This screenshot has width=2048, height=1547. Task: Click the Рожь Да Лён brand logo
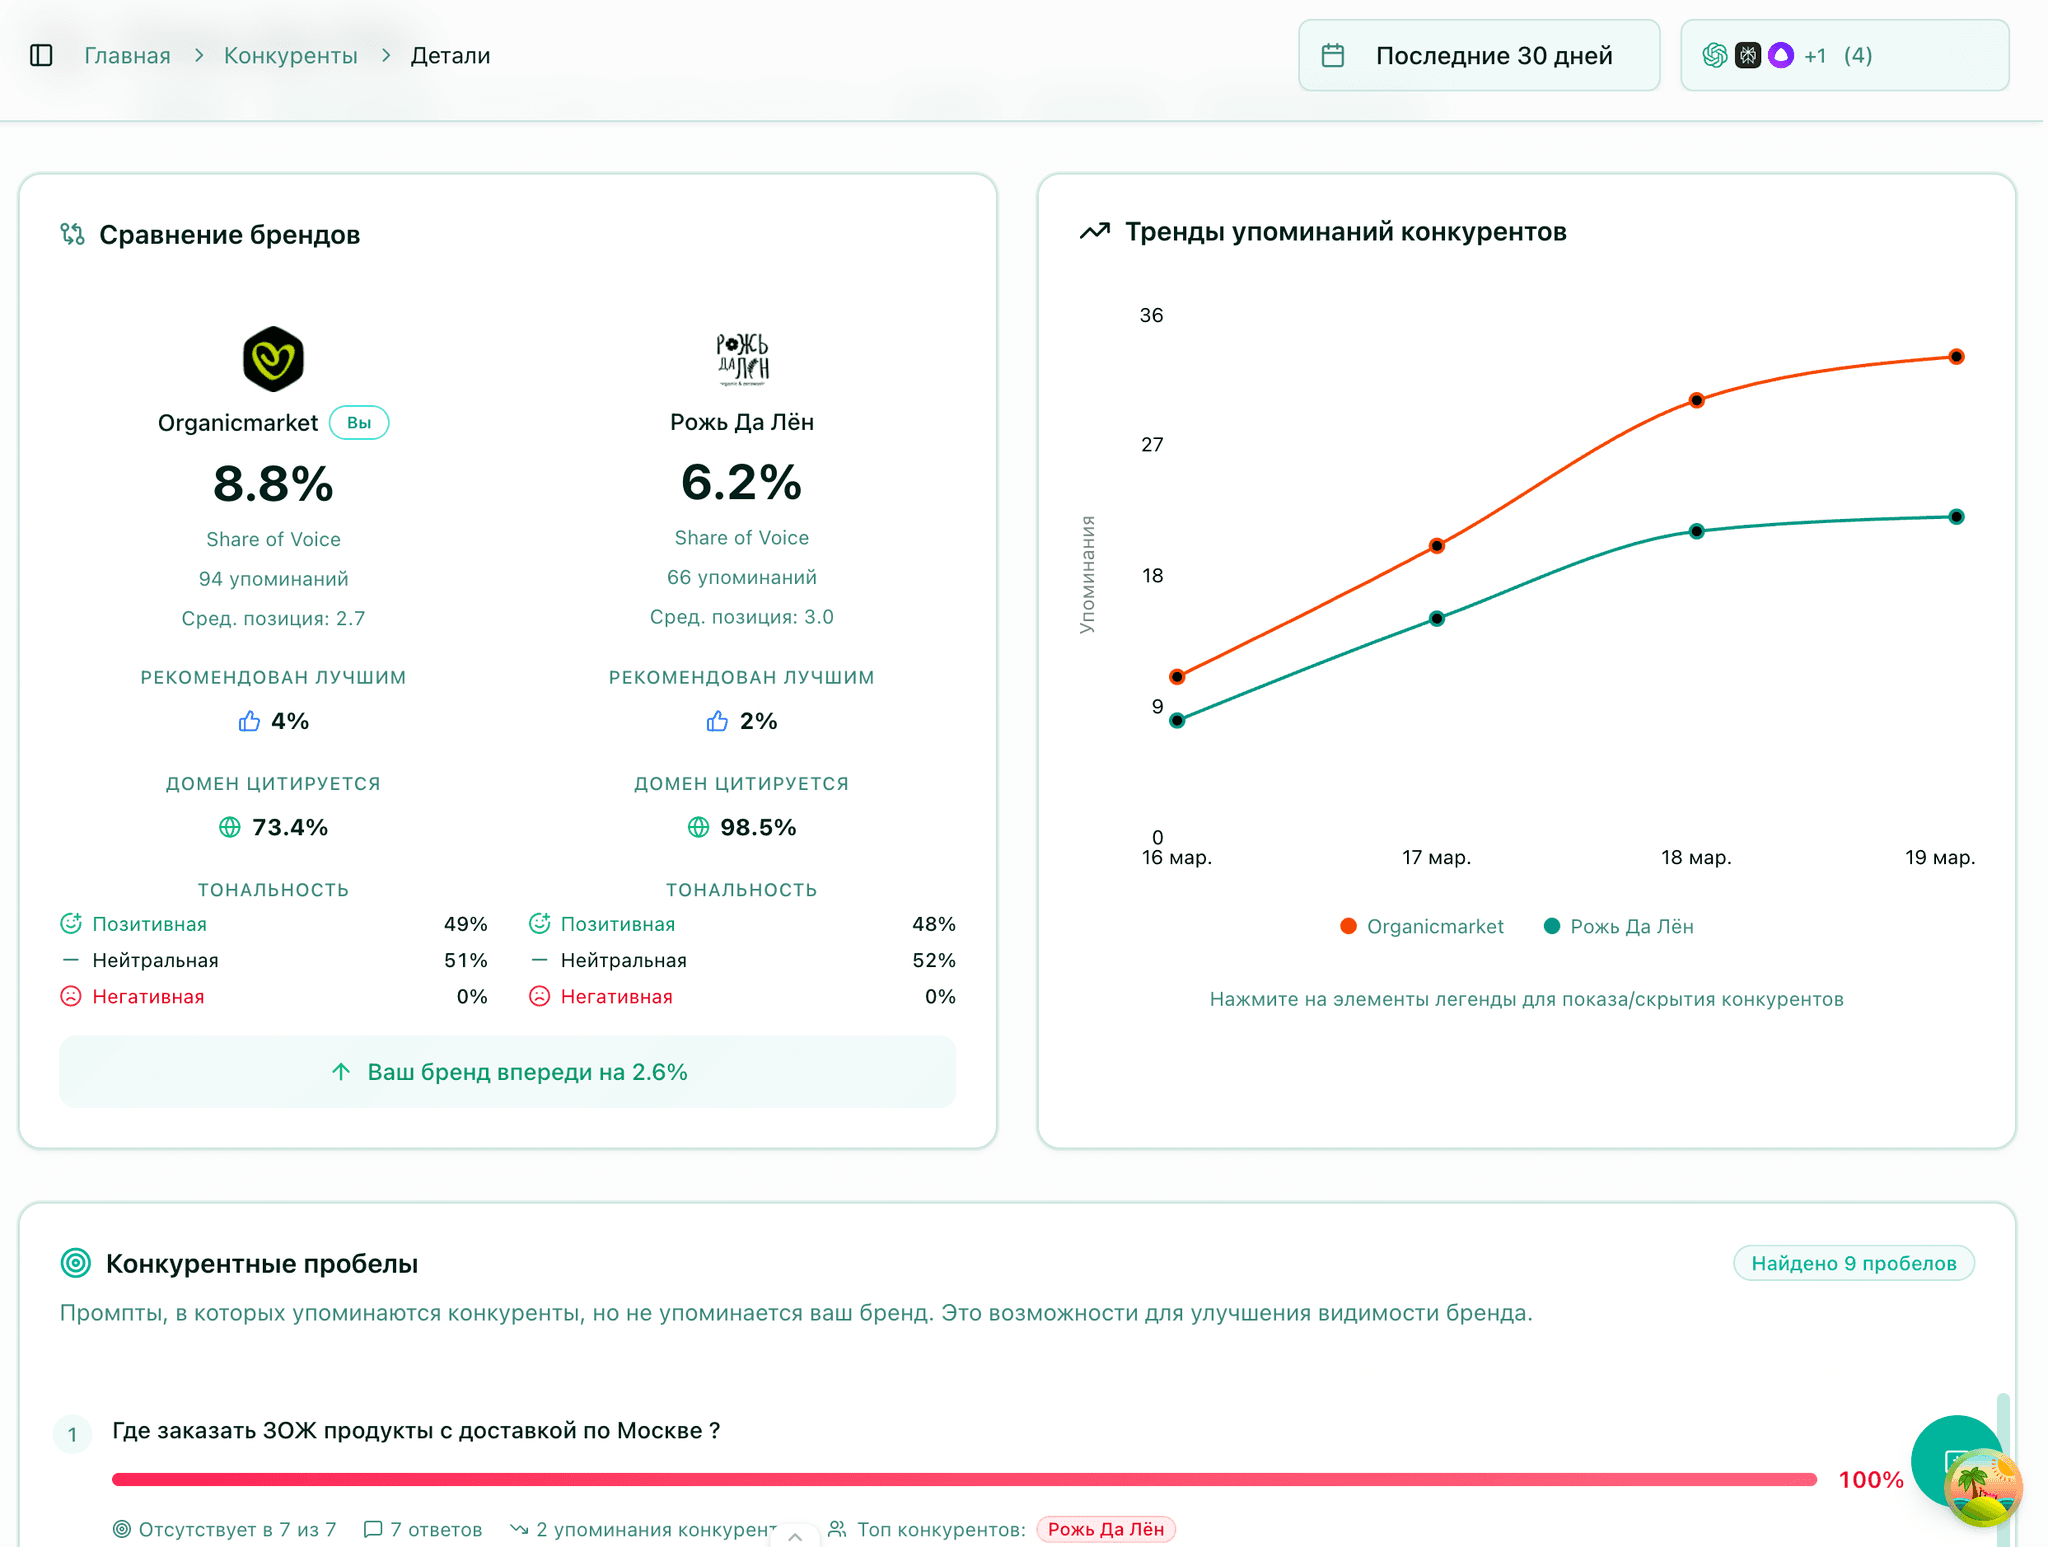(741, 358)
